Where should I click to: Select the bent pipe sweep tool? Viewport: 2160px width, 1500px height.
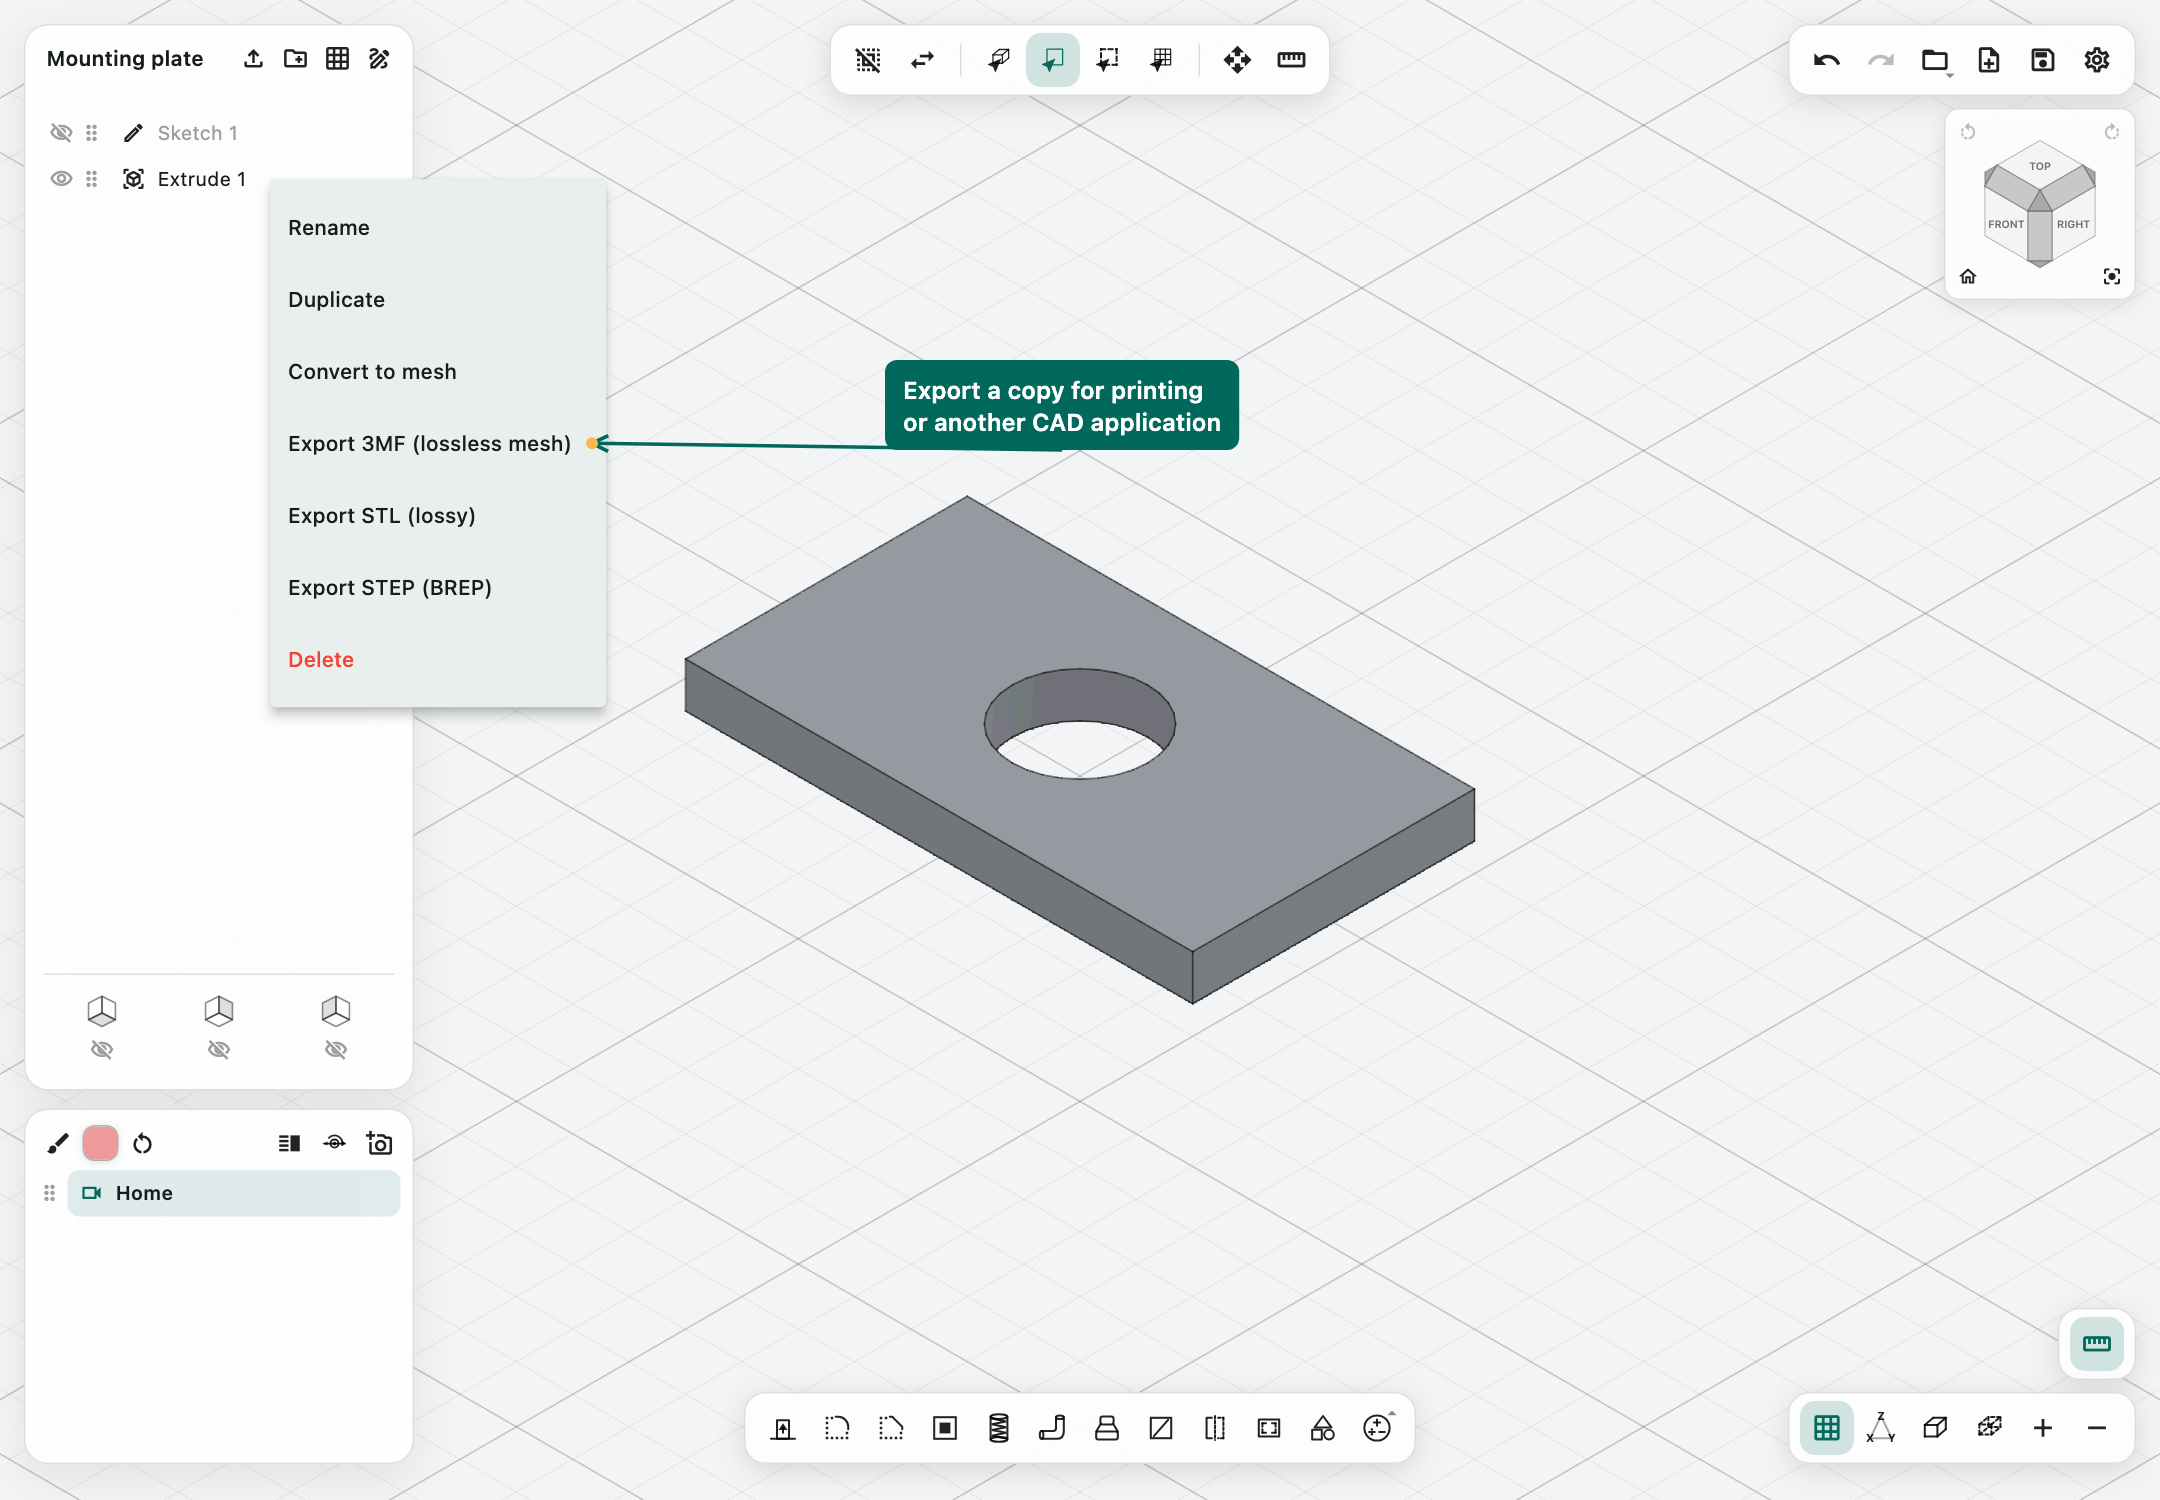tap(1053, 1428)
